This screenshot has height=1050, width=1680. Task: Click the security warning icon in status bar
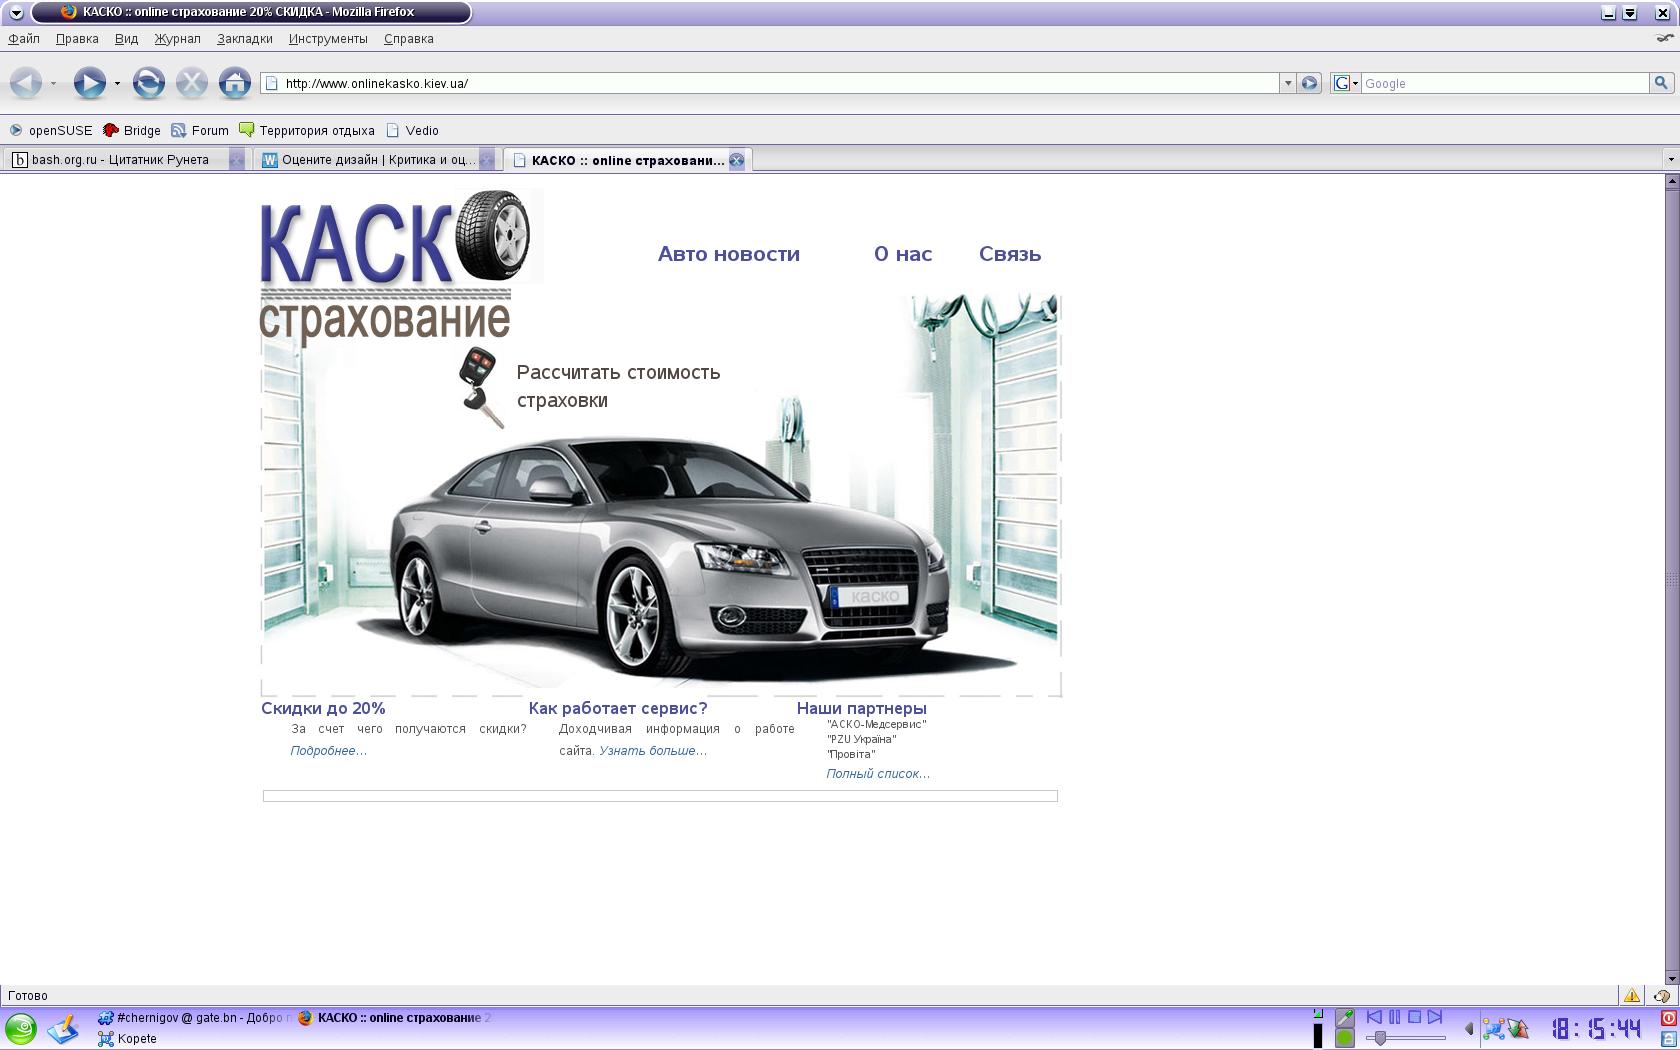(1631, 995)
